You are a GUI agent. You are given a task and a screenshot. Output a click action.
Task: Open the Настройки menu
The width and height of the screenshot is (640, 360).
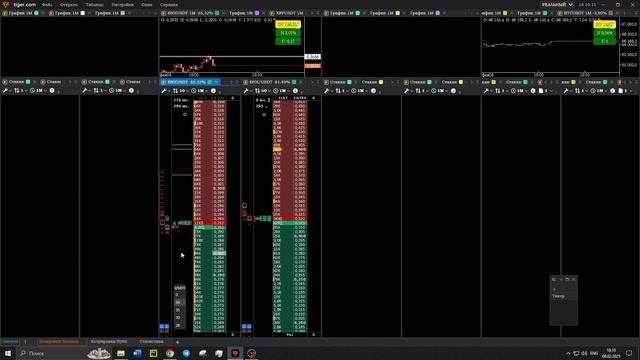click(122, 4)
